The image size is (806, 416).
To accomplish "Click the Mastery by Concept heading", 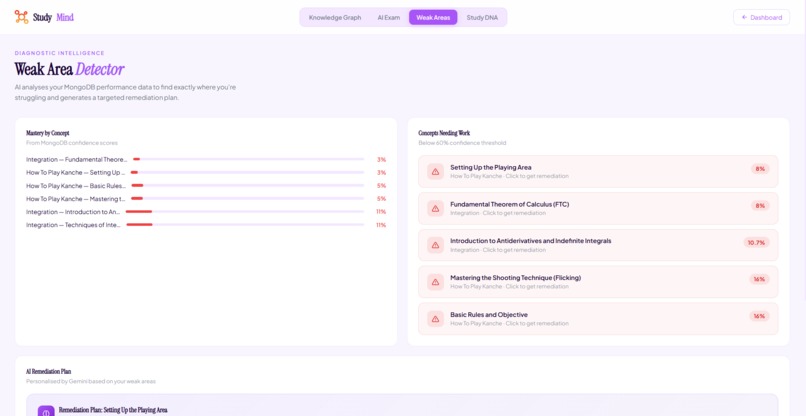I will coord(48,133).
